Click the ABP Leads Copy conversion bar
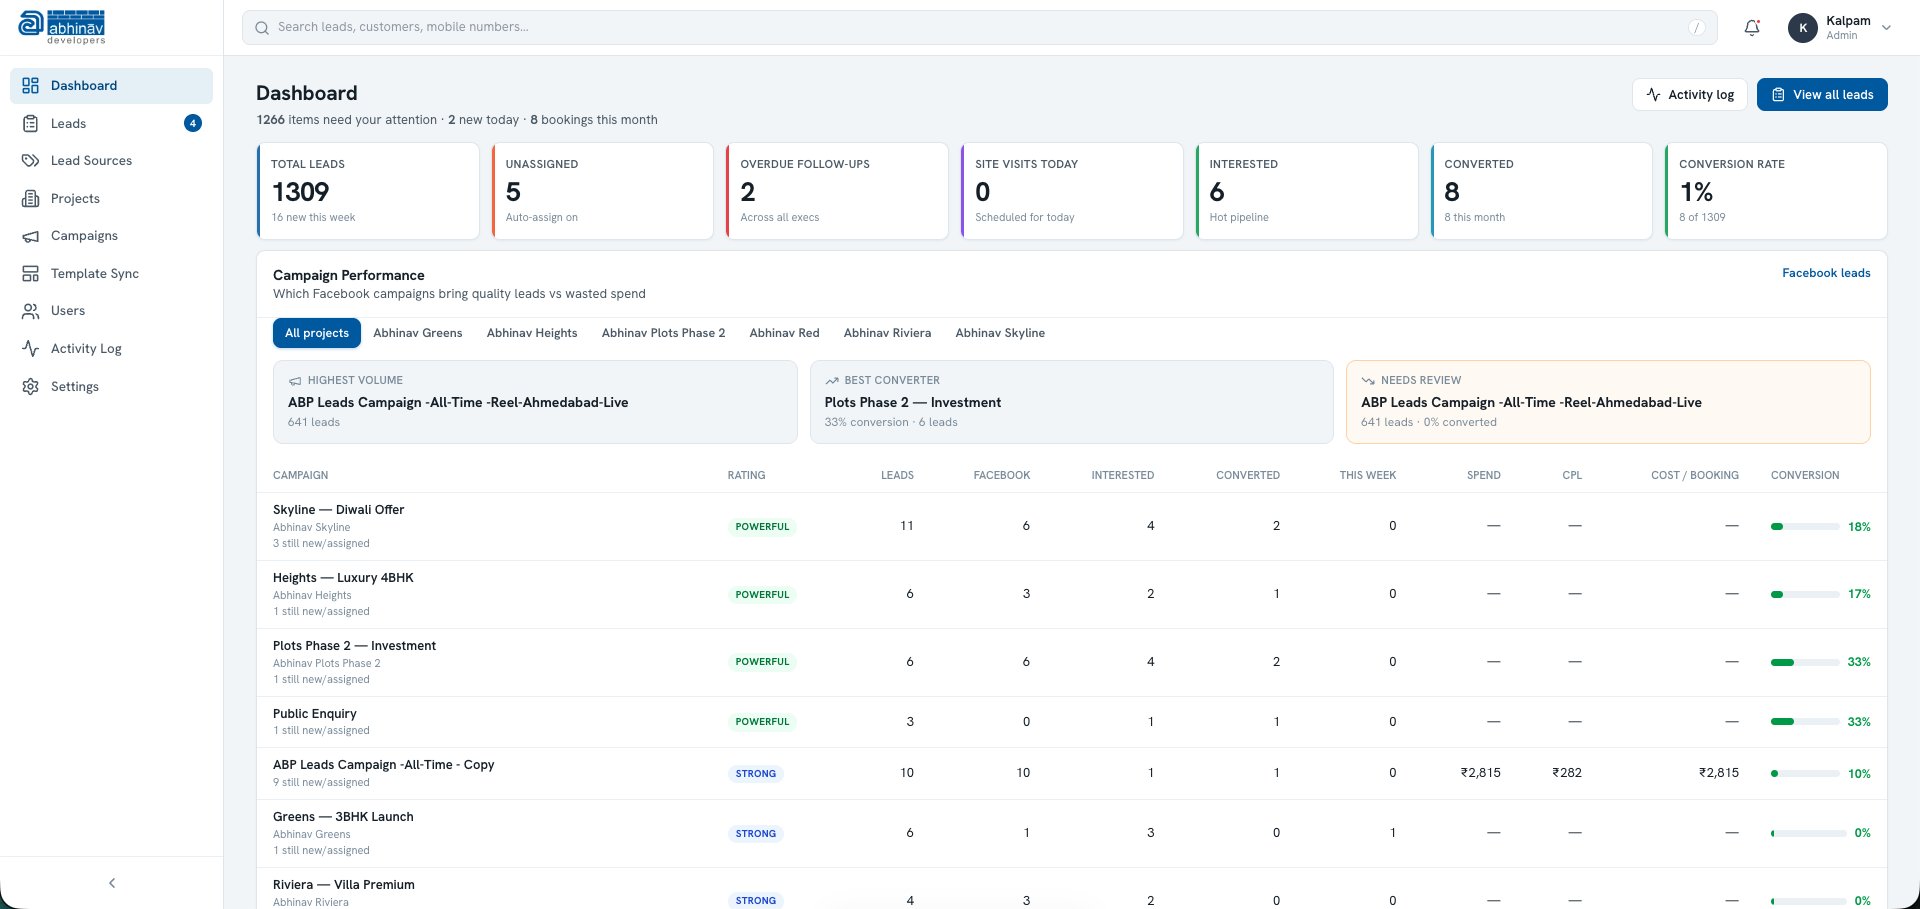 point(1805,774)
